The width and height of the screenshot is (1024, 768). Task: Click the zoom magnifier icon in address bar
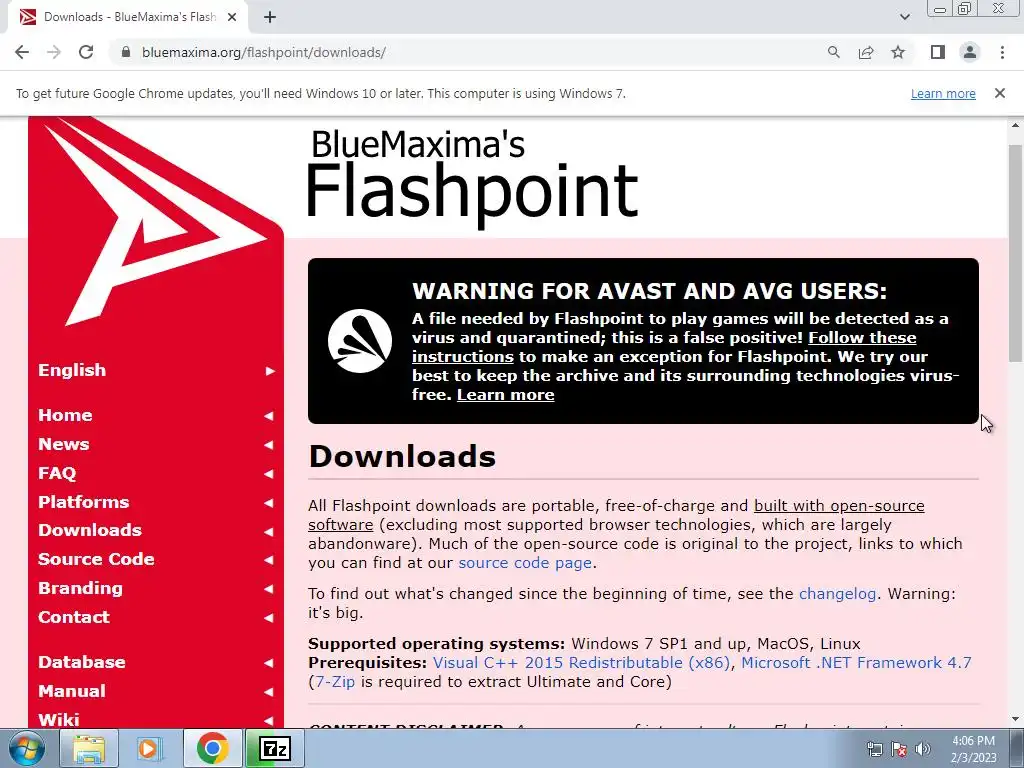coord(834,52)
